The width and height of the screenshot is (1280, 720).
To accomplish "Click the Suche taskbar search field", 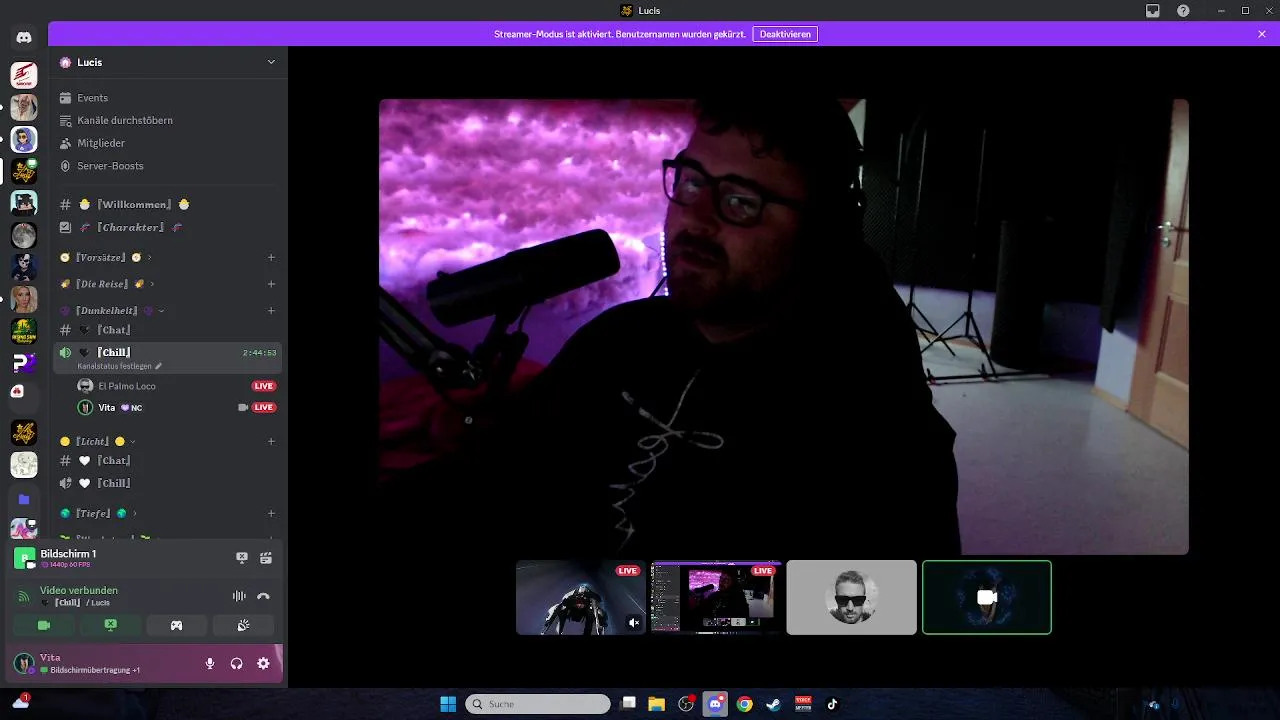I will pos(538,704).
